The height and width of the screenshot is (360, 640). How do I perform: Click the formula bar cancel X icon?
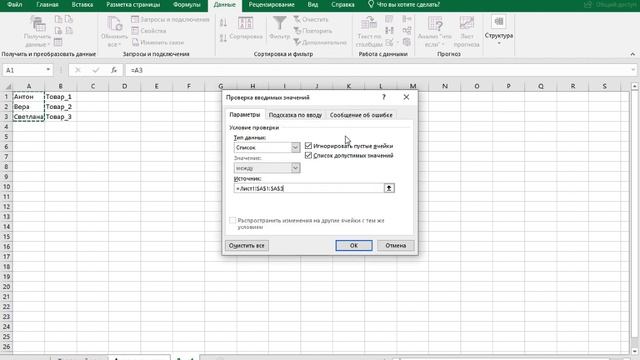78,70
